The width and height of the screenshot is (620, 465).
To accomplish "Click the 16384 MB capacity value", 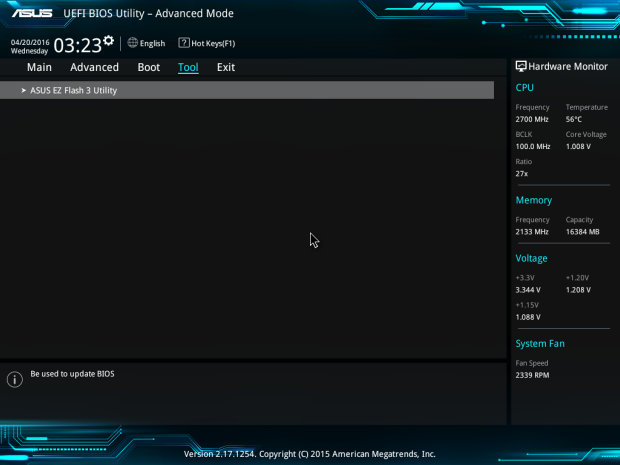I will tap(582, 232).
